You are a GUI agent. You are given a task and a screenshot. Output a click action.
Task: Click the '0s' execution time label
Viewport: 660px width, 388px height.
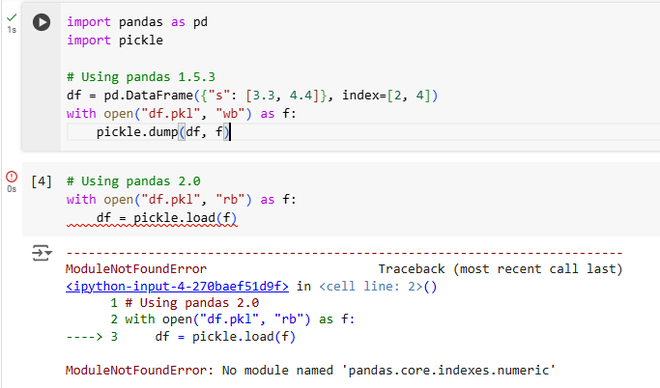12,189
